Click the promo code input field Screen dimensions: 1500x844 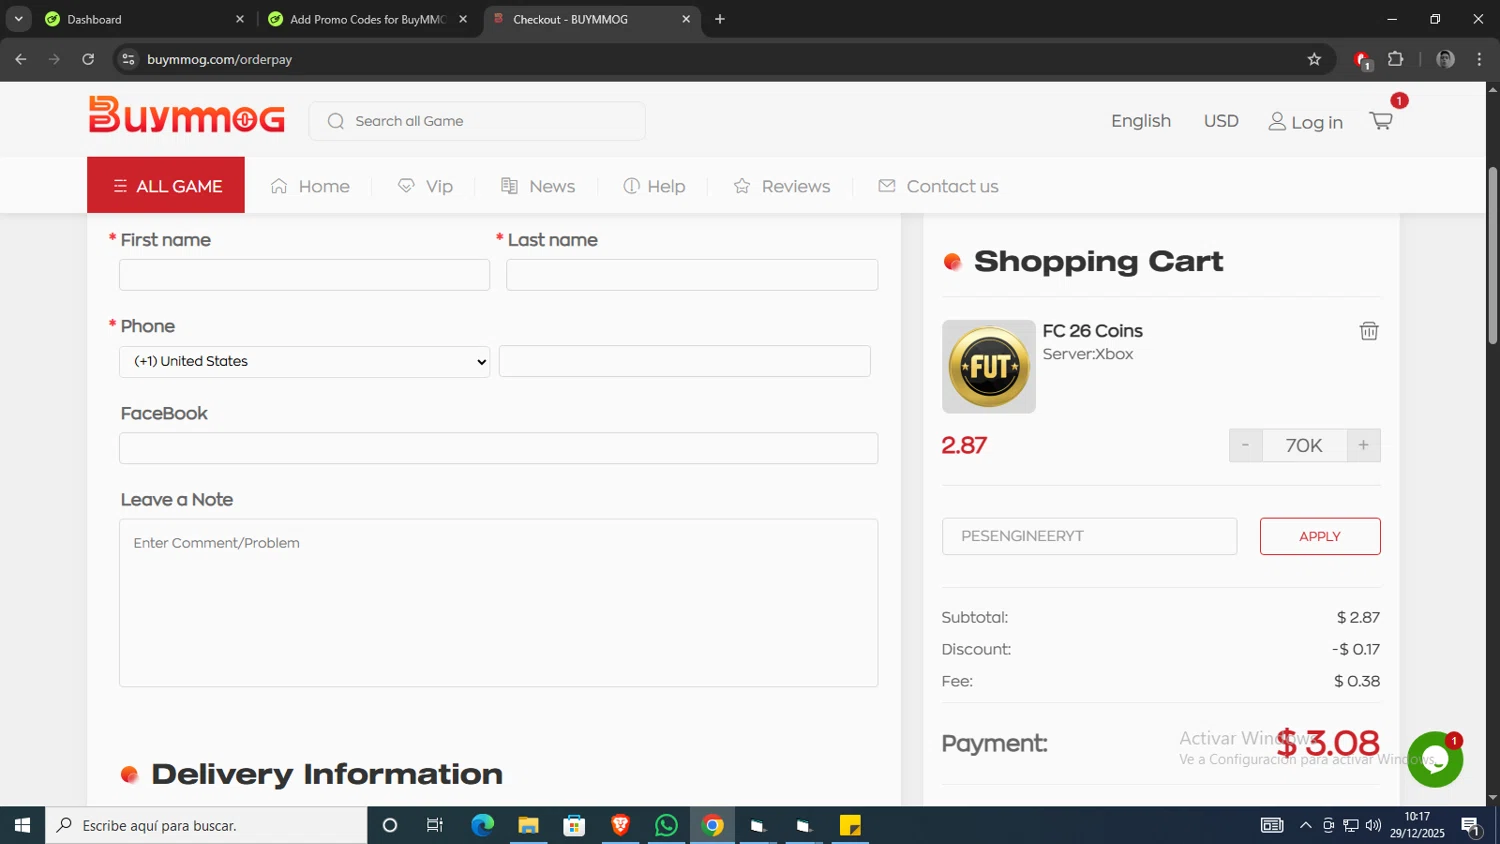point(1089,536)
